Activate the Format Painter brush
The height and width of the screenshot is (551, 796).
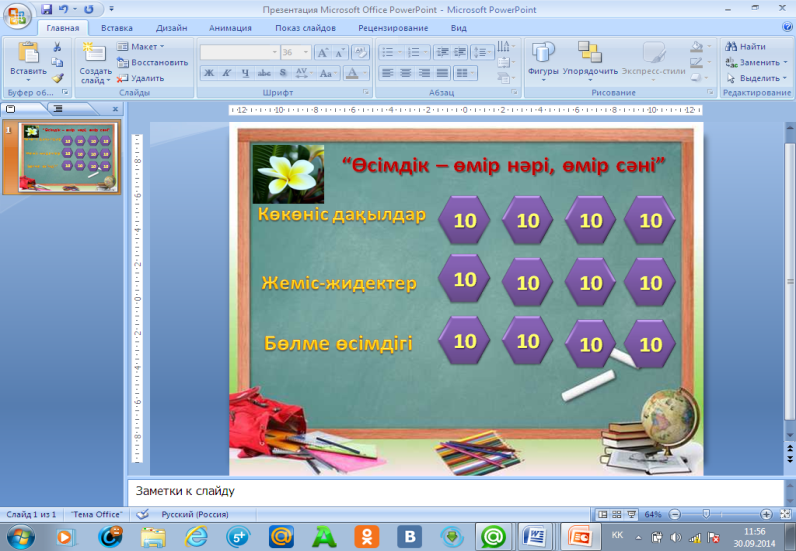pyautogui.click(x=57, y=78)
